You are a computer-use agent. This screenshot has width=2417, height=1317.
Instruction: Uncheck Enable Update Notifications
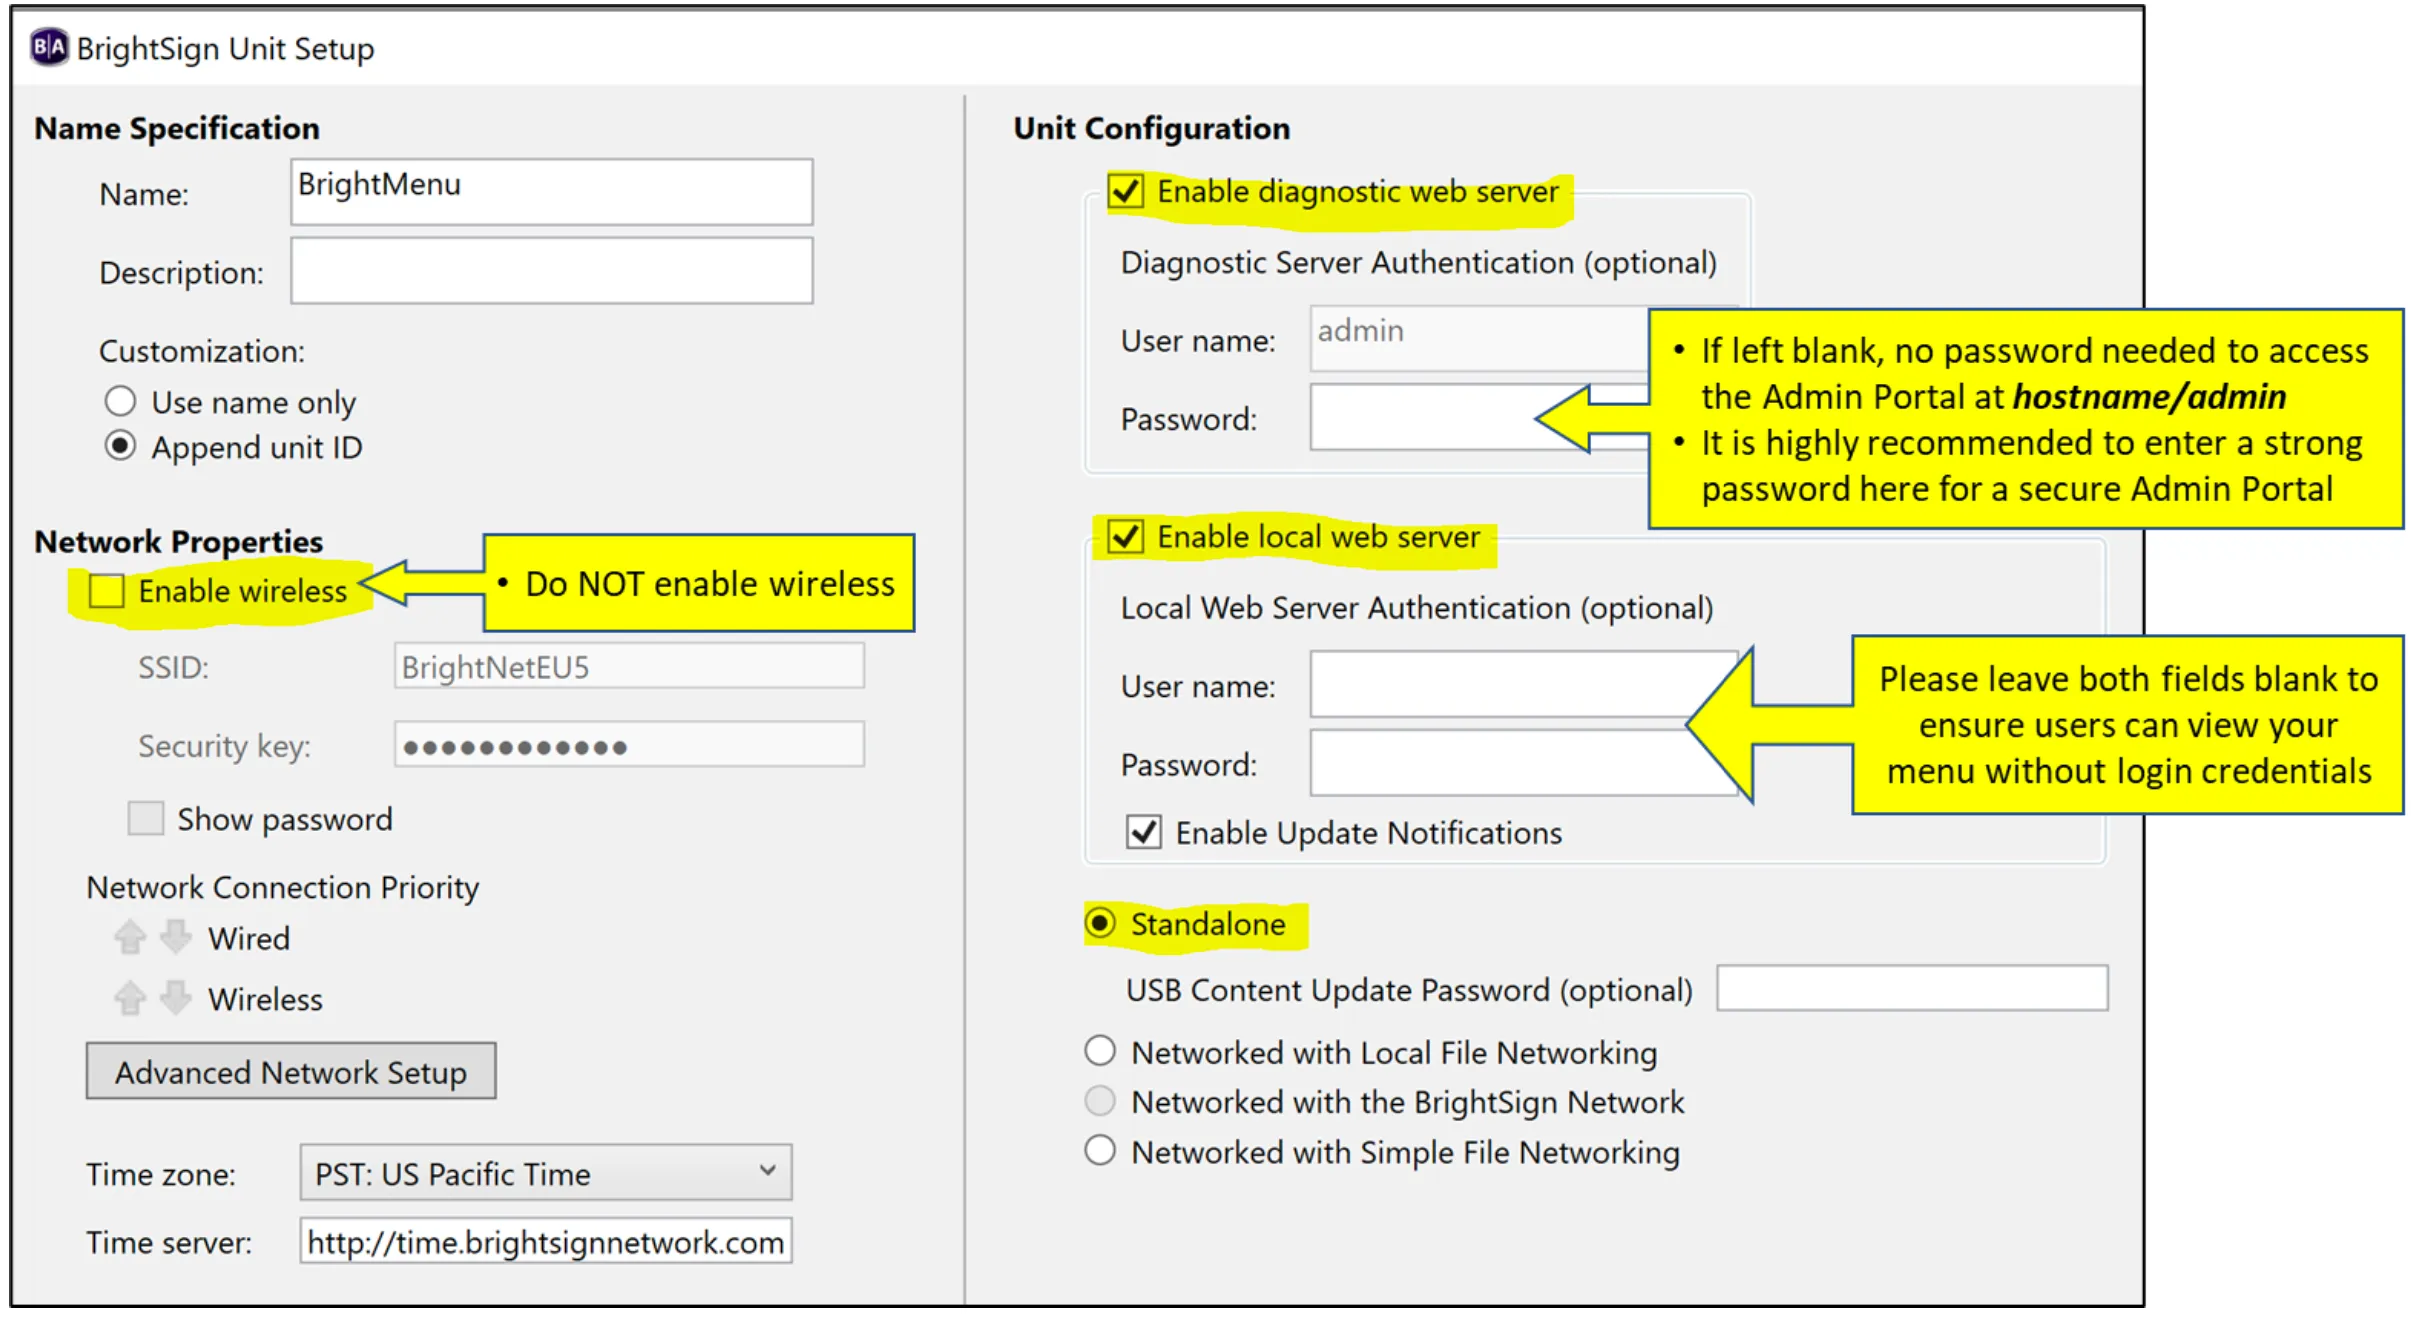click(1144, 832)
